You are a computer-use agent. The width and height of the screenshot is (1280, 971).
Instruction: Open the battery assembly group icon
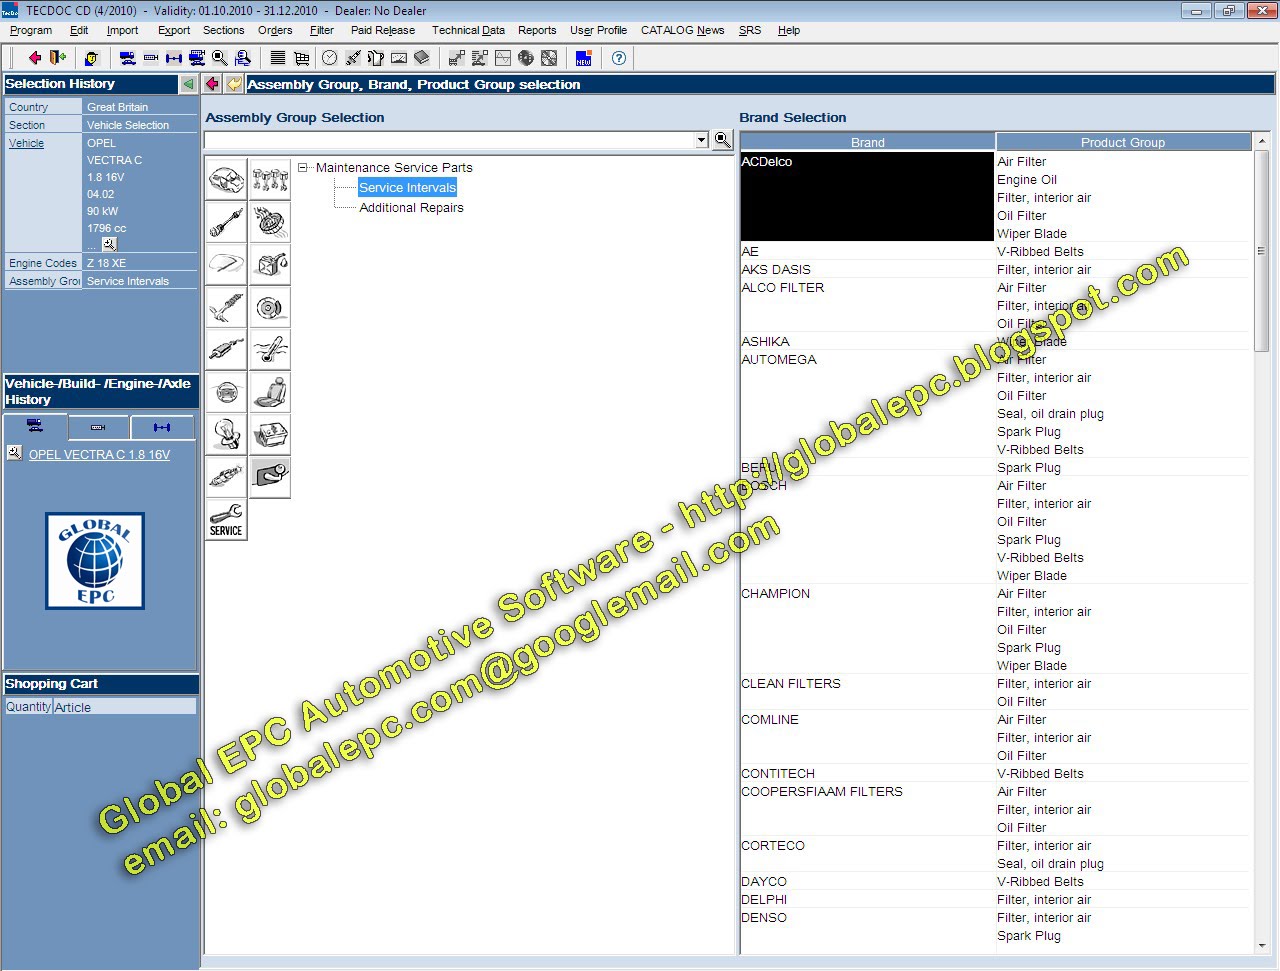[270, 435]
